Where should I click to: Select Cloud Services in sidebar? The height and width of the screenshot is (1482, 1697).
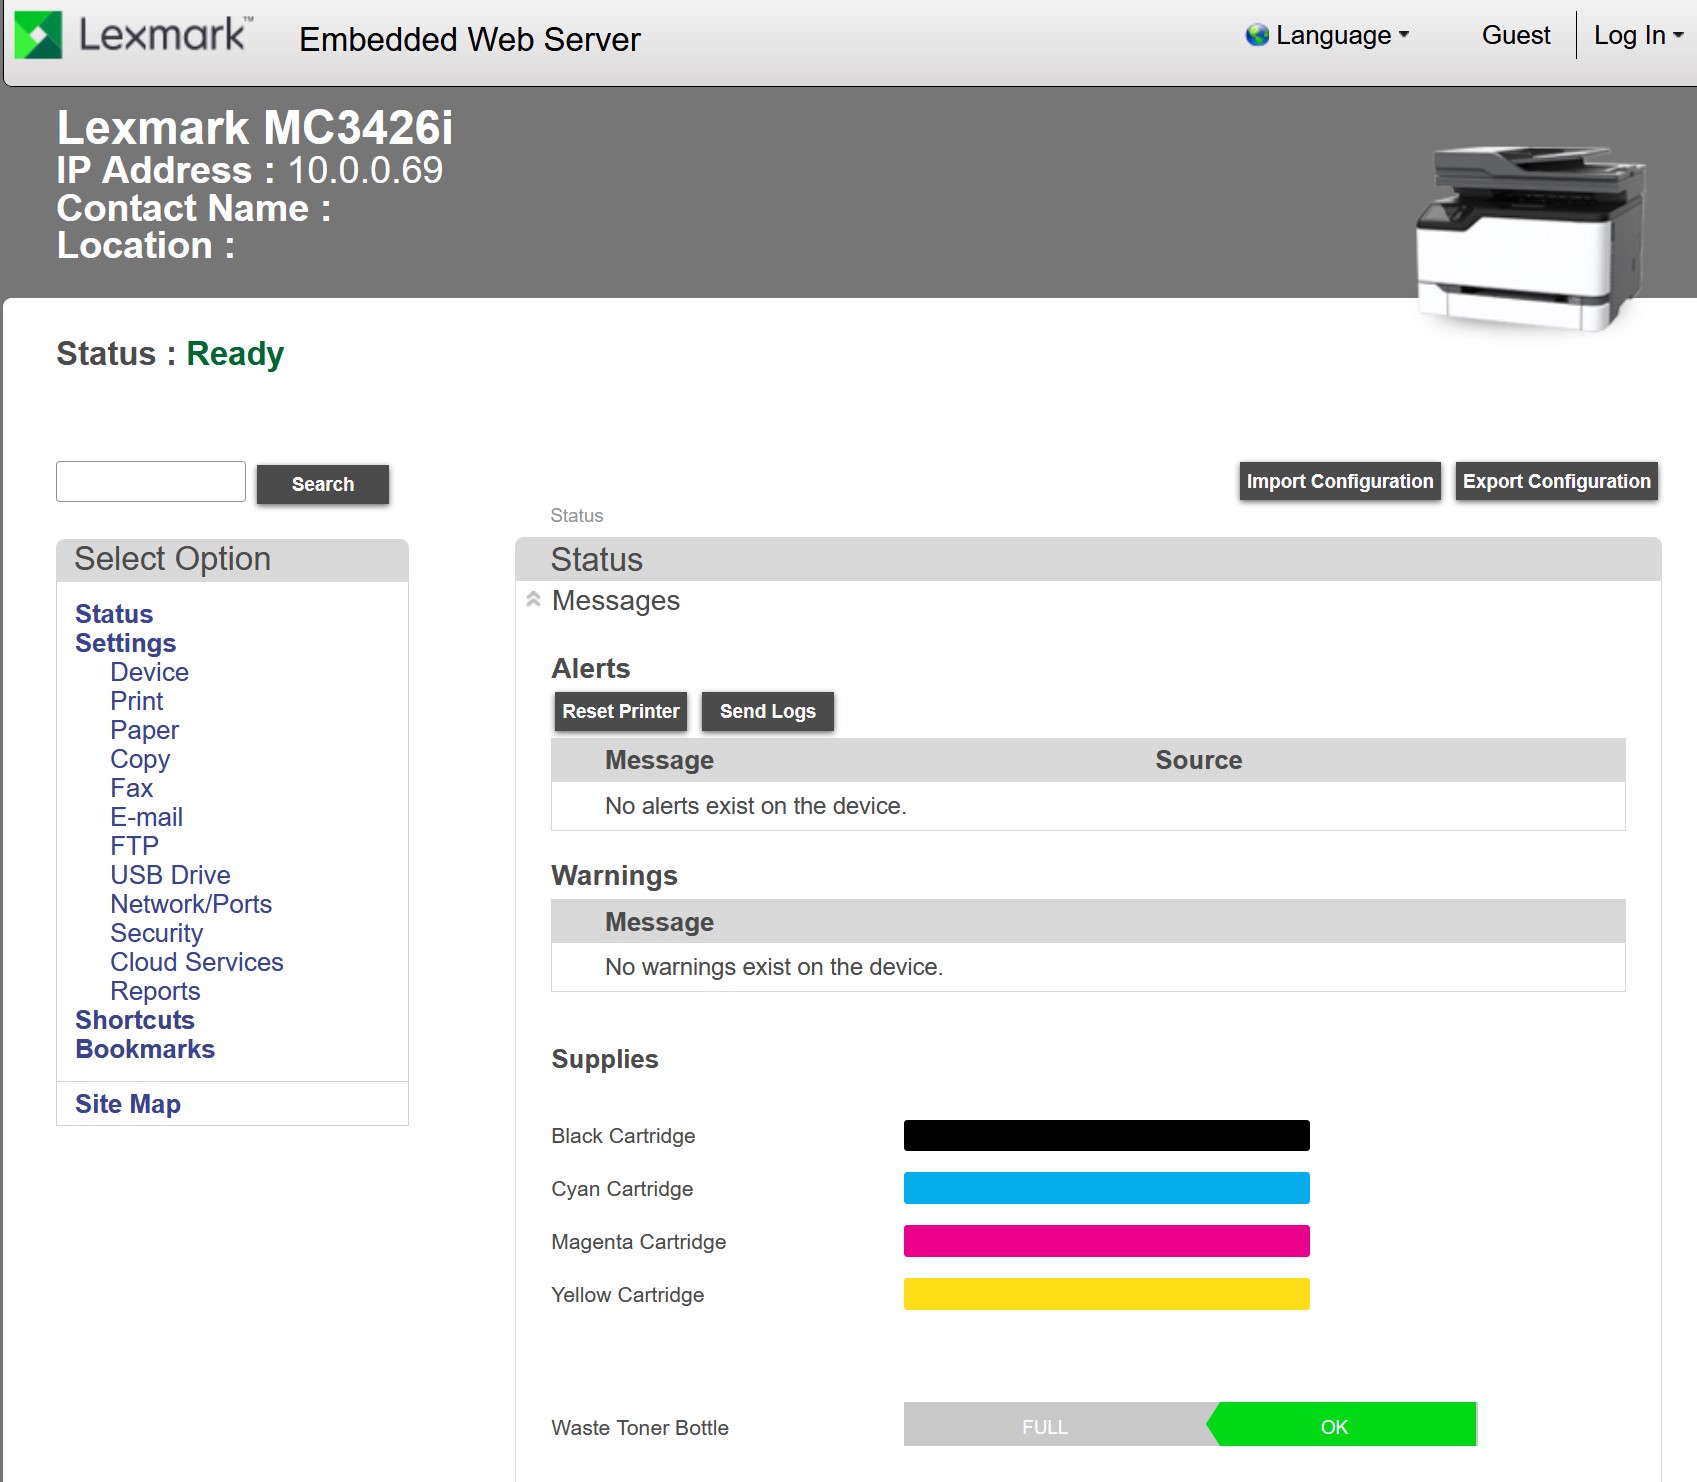(x=197, y=962)
